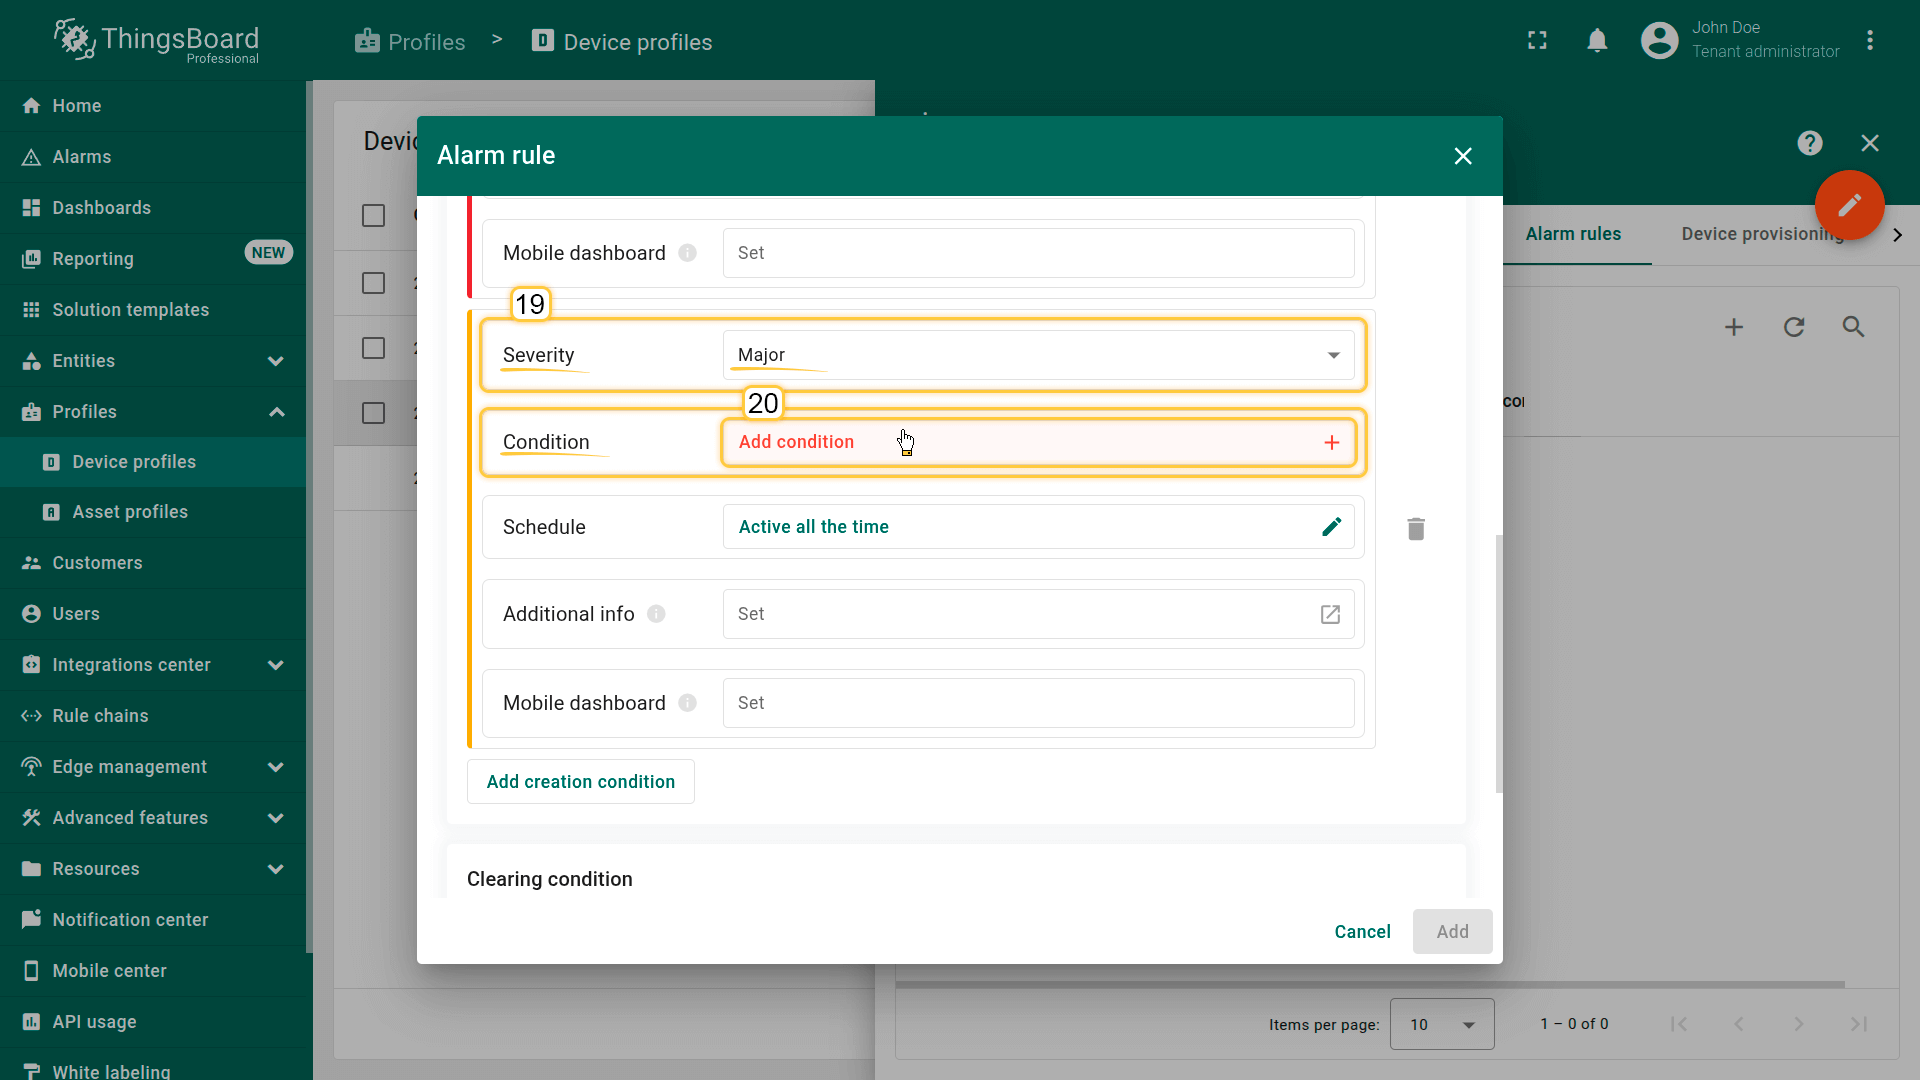Check the second device profile row checkbox
1920x1080 pixels.
click(x=373, y=348)
